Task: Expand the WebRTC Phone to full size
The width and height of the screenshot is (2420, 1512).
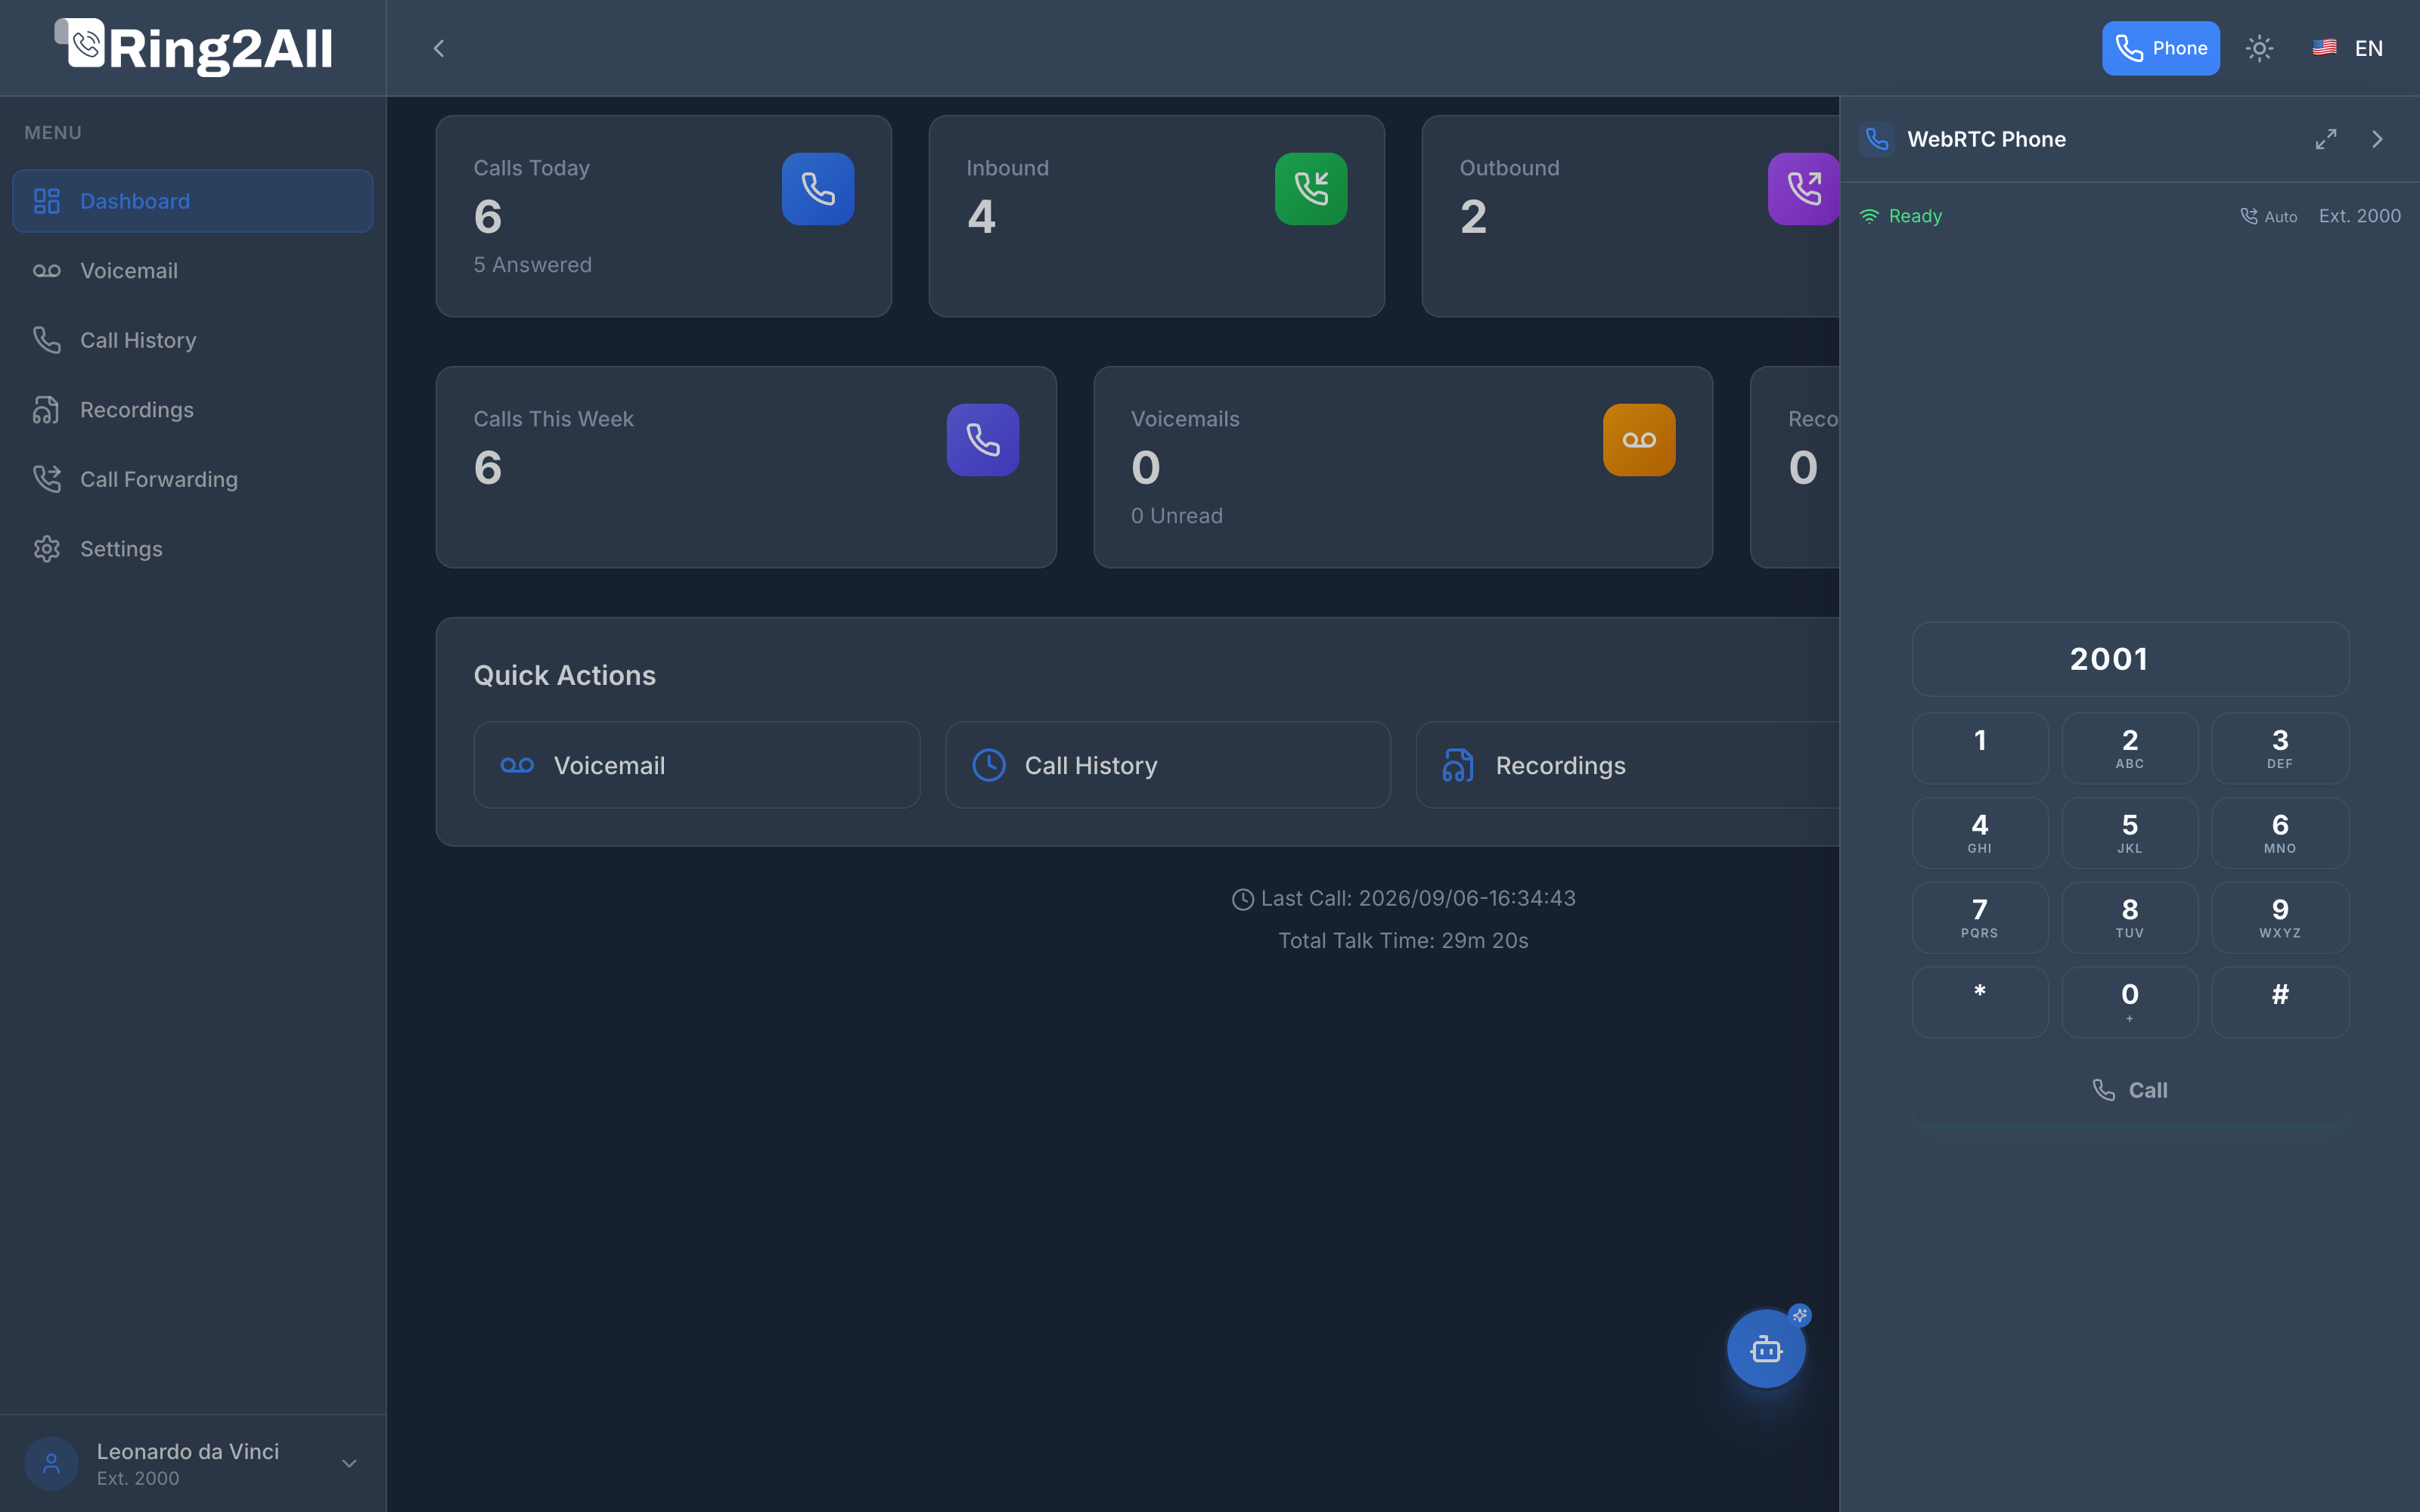Action: pos(2326,139)
